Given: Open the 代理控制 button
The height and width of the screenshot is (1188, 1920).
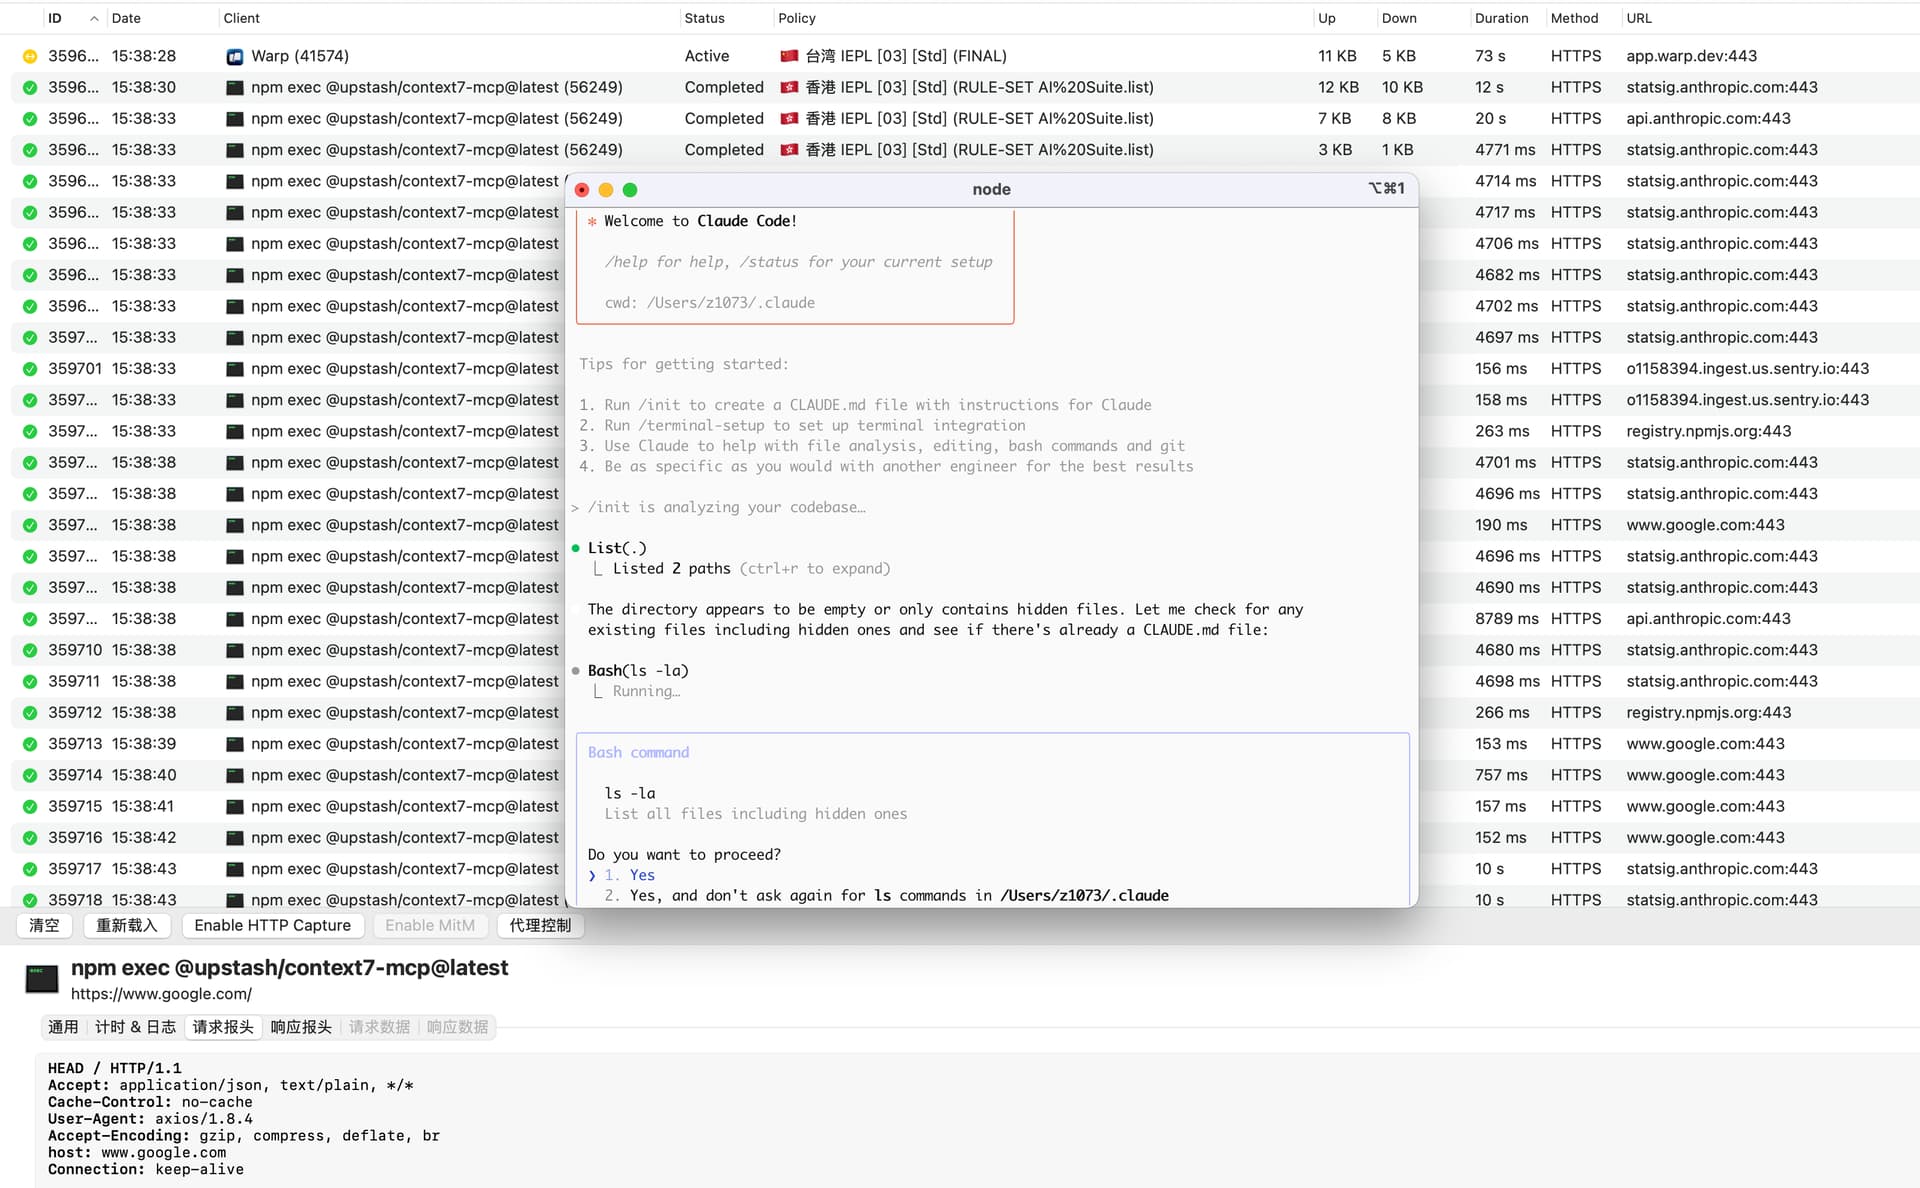Looking at the screenshot, I should tap(540, 926).
